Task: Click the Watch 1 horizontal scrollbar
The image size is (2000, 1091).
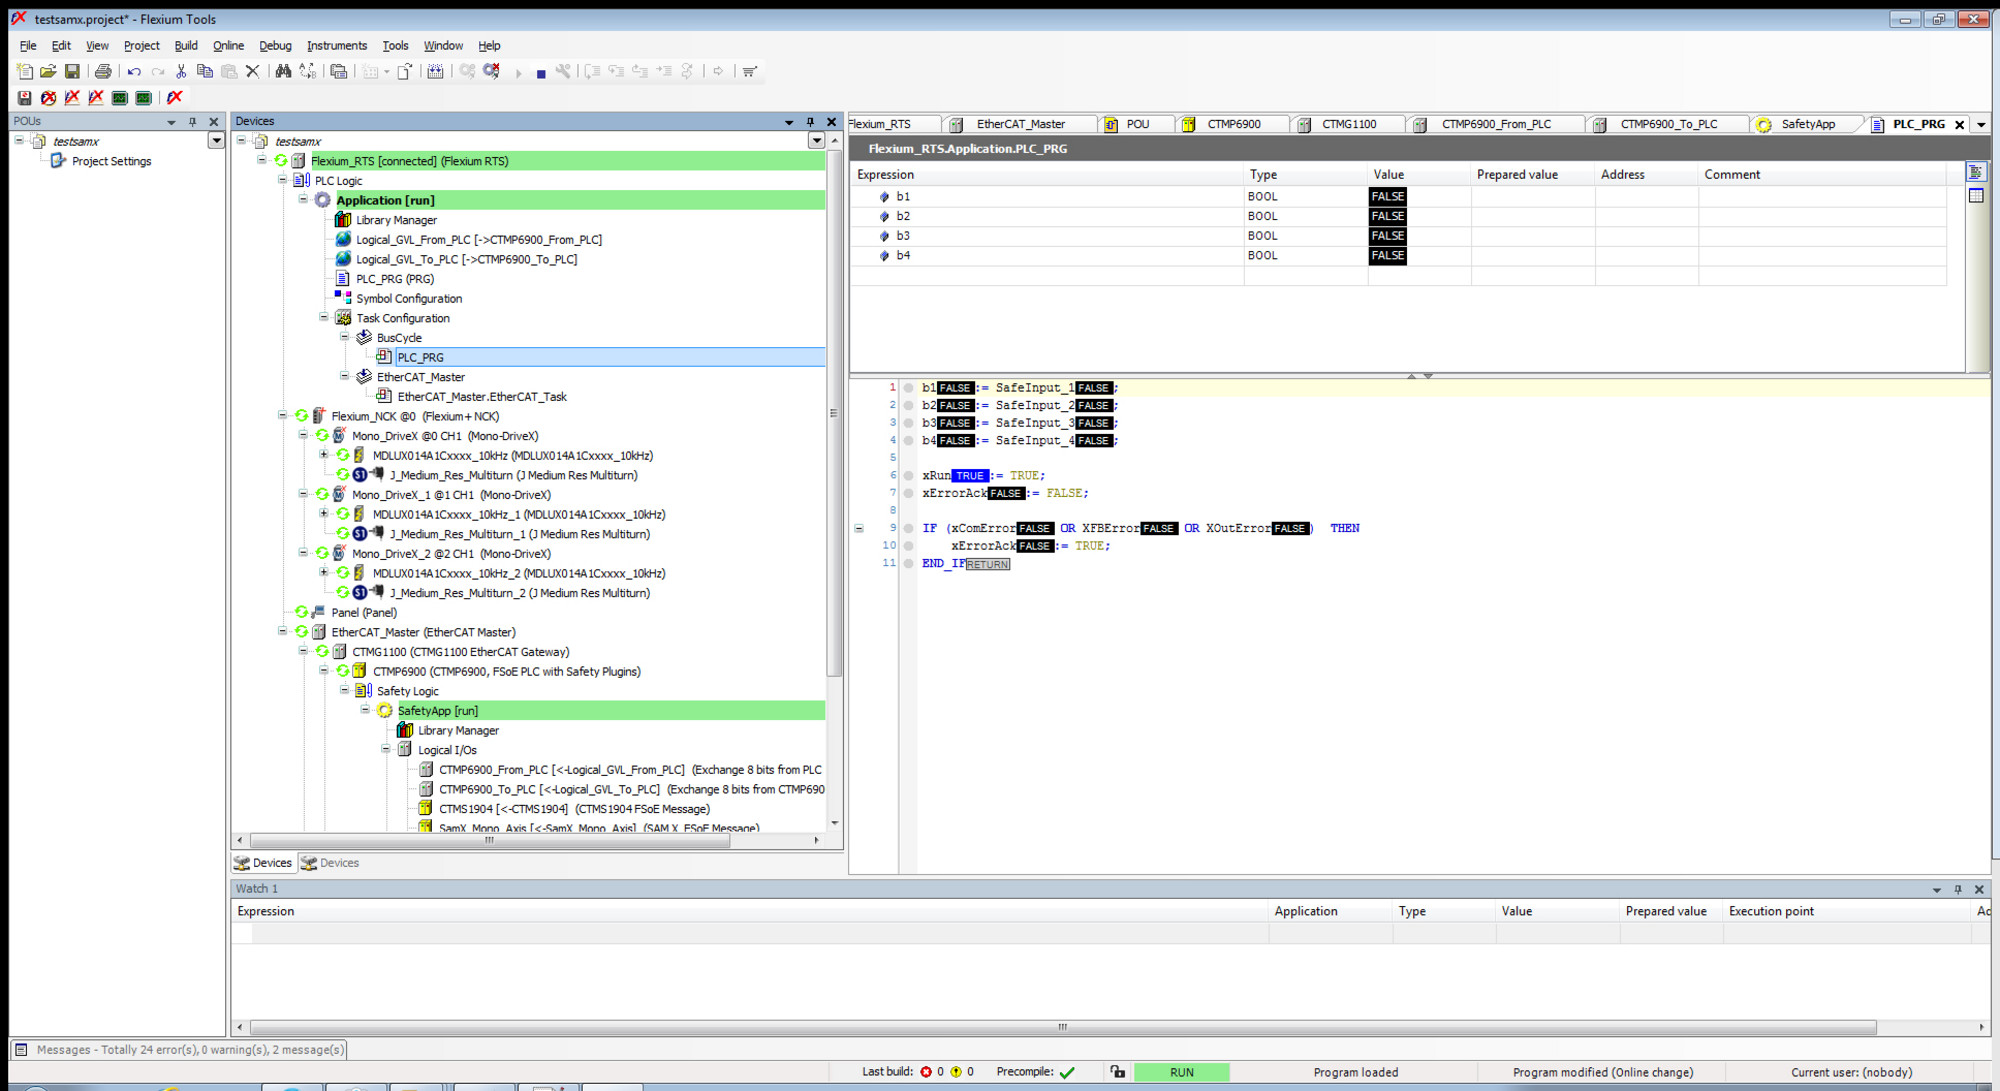Action: [x=1062, y=1027]
